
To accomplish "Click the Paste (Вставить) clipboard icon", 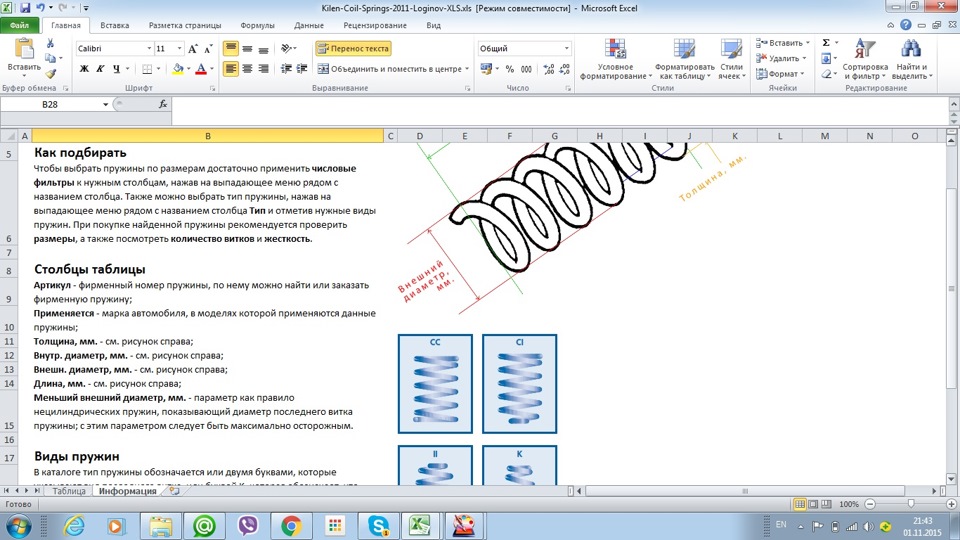I will [x=24, y=50].
